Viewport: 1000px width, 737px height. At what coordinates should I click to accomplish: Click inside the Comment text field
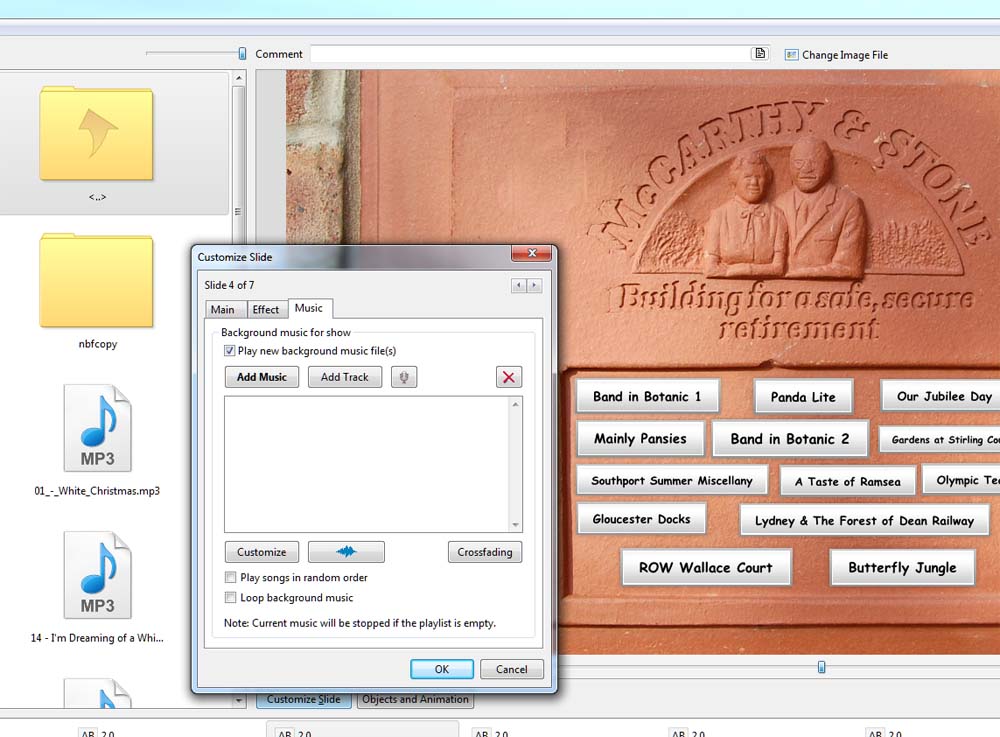click(x=531, y=54)
